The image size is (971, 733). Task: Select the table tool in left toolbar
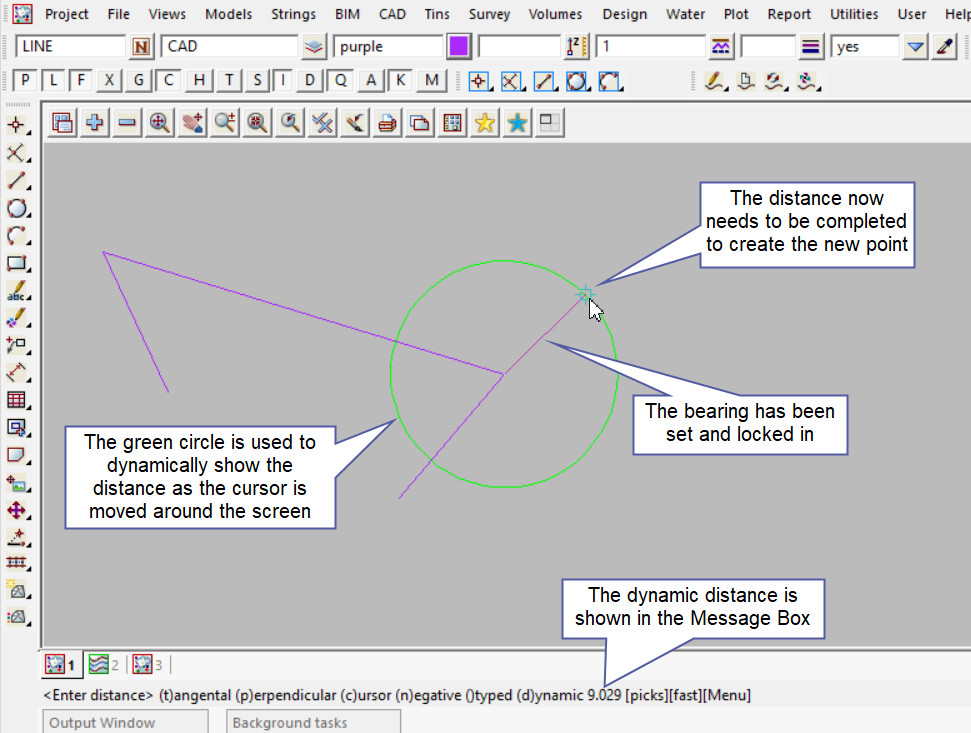16,400
